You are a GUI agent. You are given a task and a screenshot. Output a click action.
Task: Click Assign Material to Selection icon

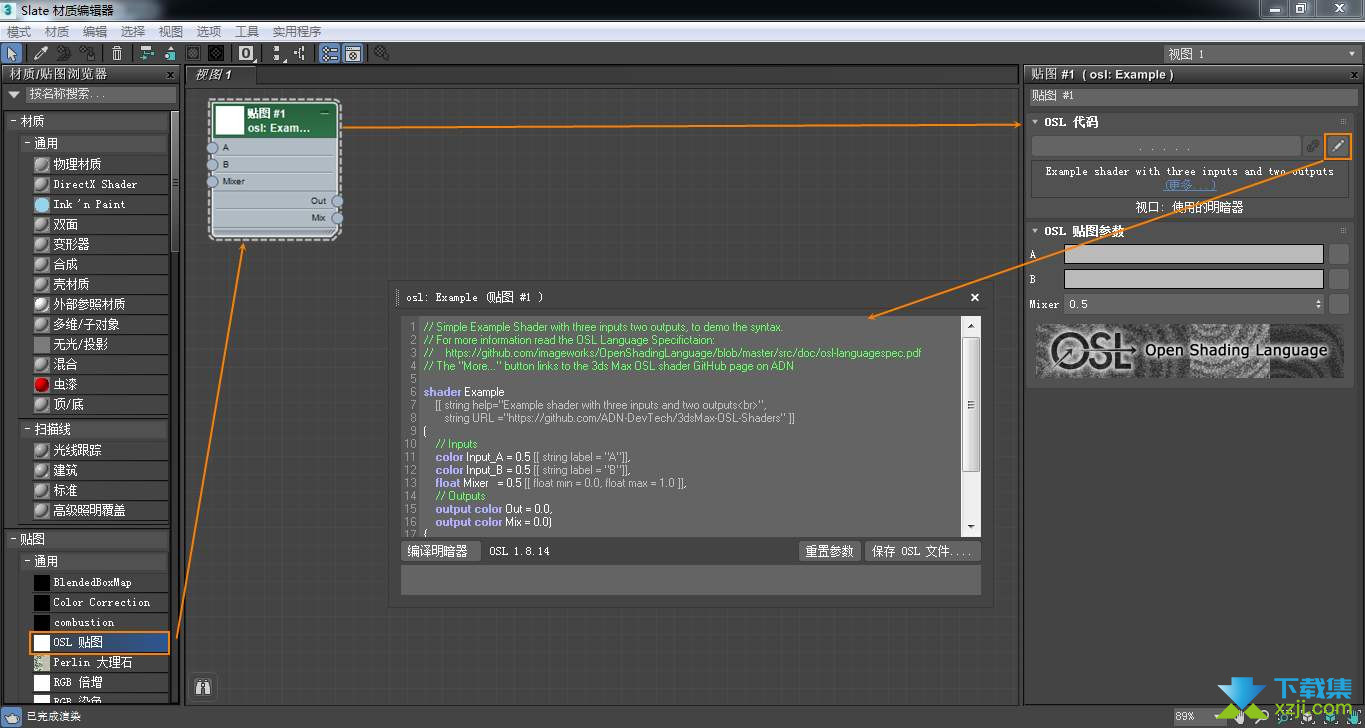(x=89, y=53)
